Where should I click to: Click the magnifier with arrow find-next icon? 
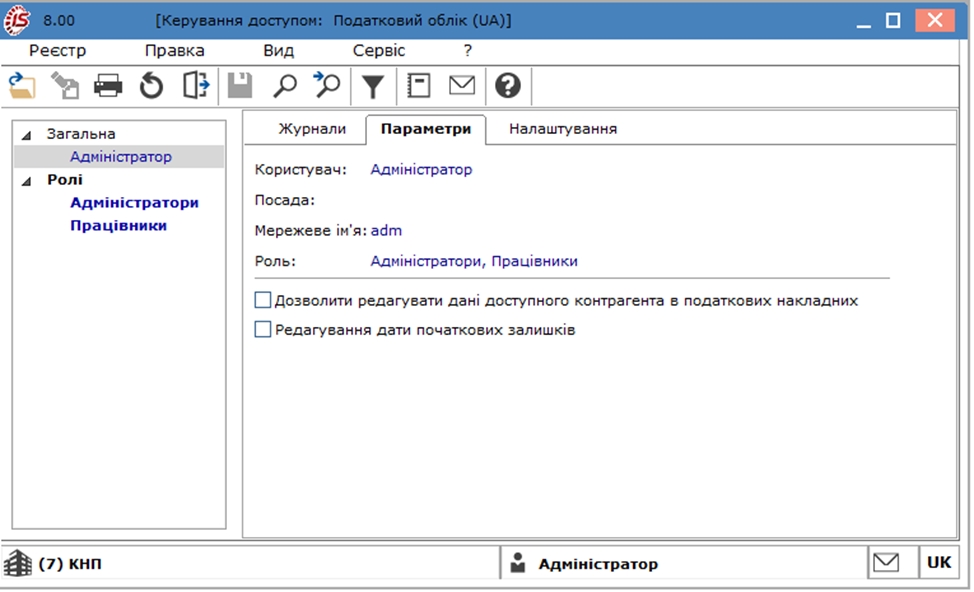tap(327, 85)
